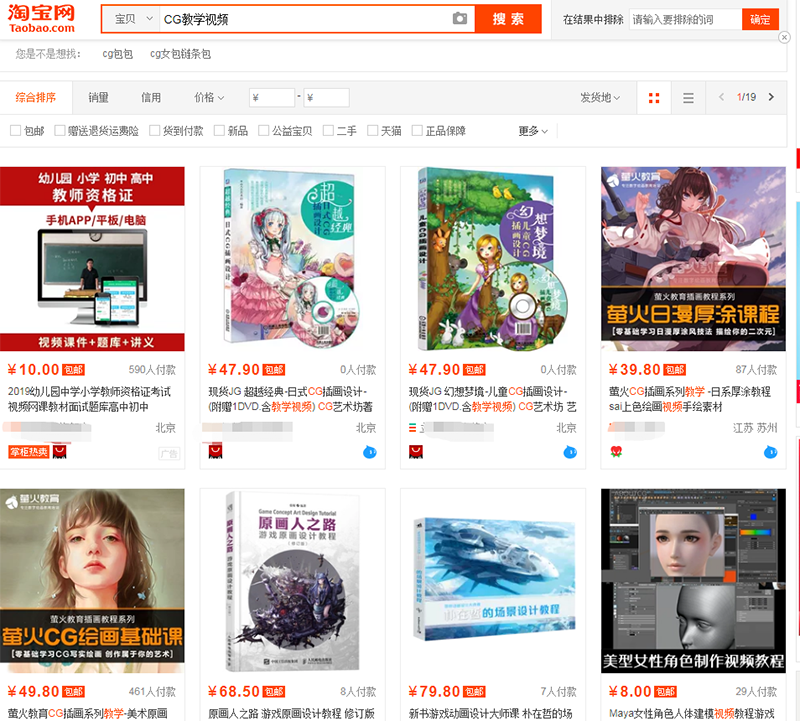The image size is (800, 721).
Task: Open the 发货地 location dropdown
Action: tap(600, 97)
